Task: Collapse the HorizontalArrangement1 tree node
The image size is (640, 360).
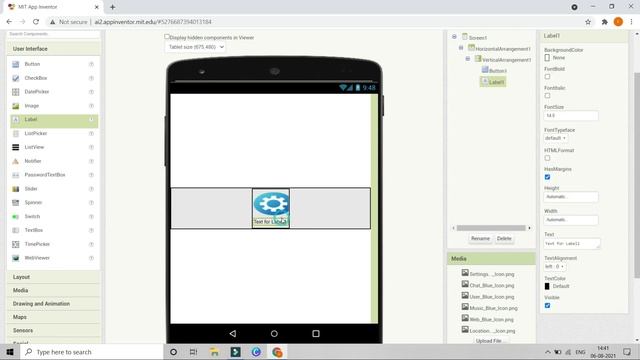Action: click(461, 48)
